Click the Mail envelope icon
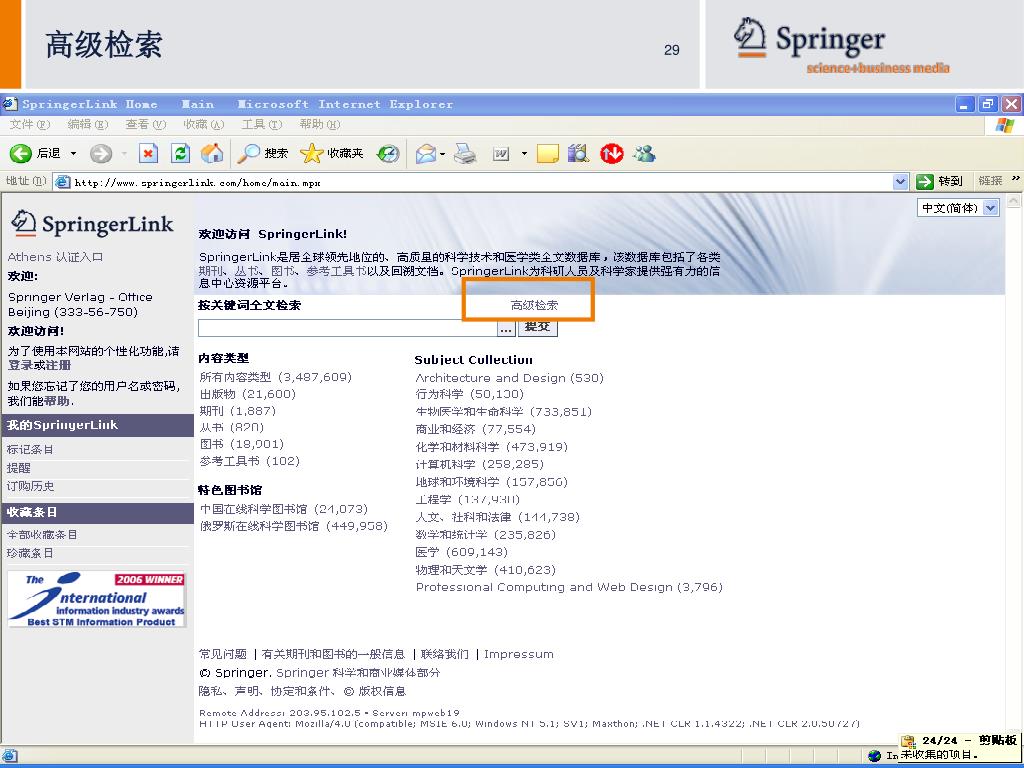Viewport: 1024px width, 768px height. pos(425,153)
